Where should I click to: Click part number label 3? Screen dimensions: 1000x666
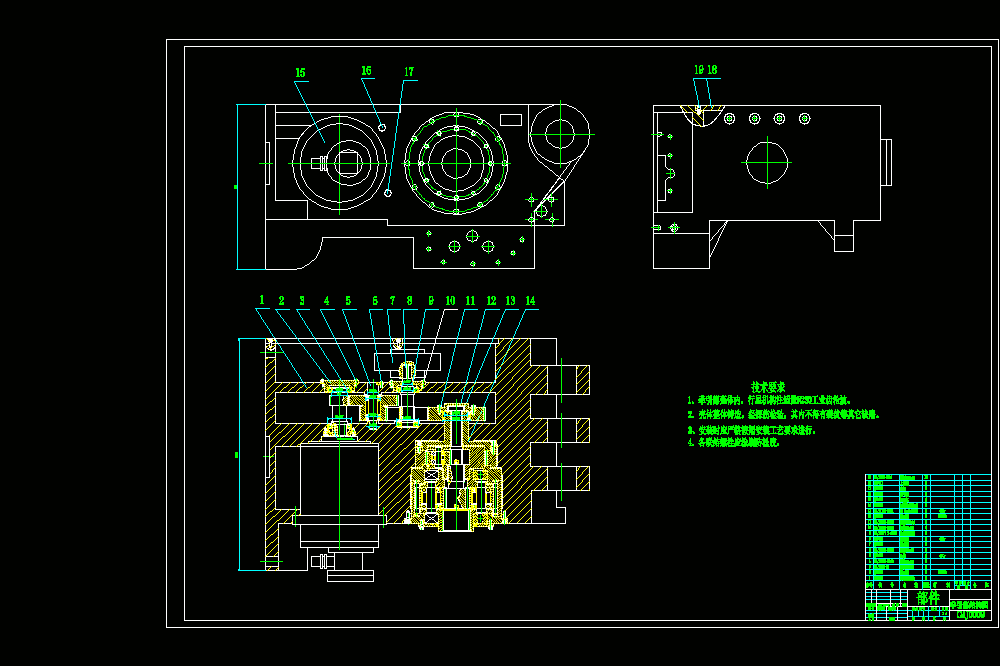(302, 300)
